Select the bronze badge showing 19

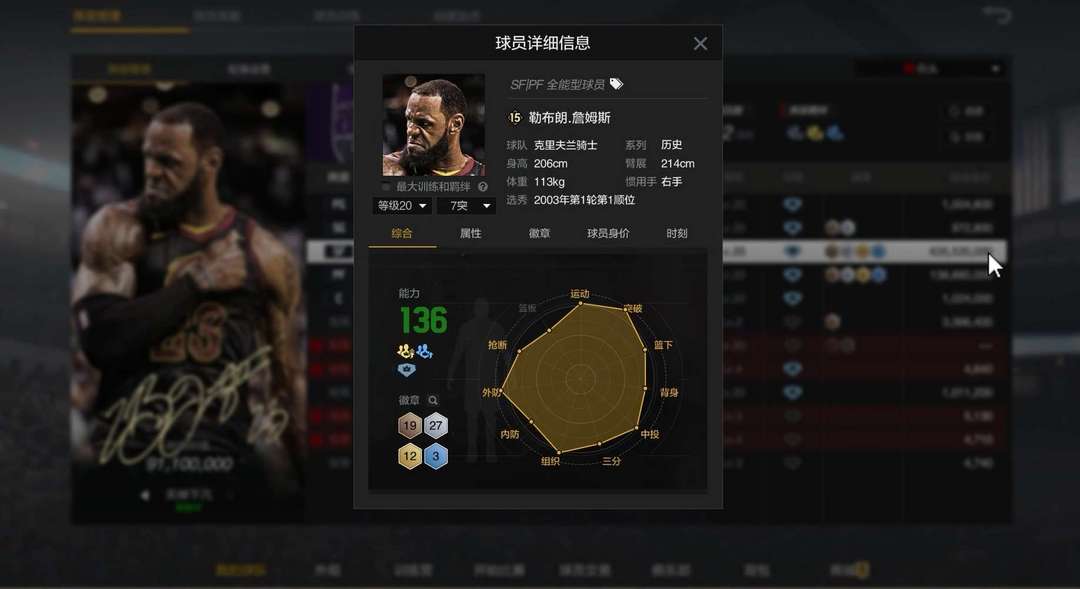click(x=410, y=426)
